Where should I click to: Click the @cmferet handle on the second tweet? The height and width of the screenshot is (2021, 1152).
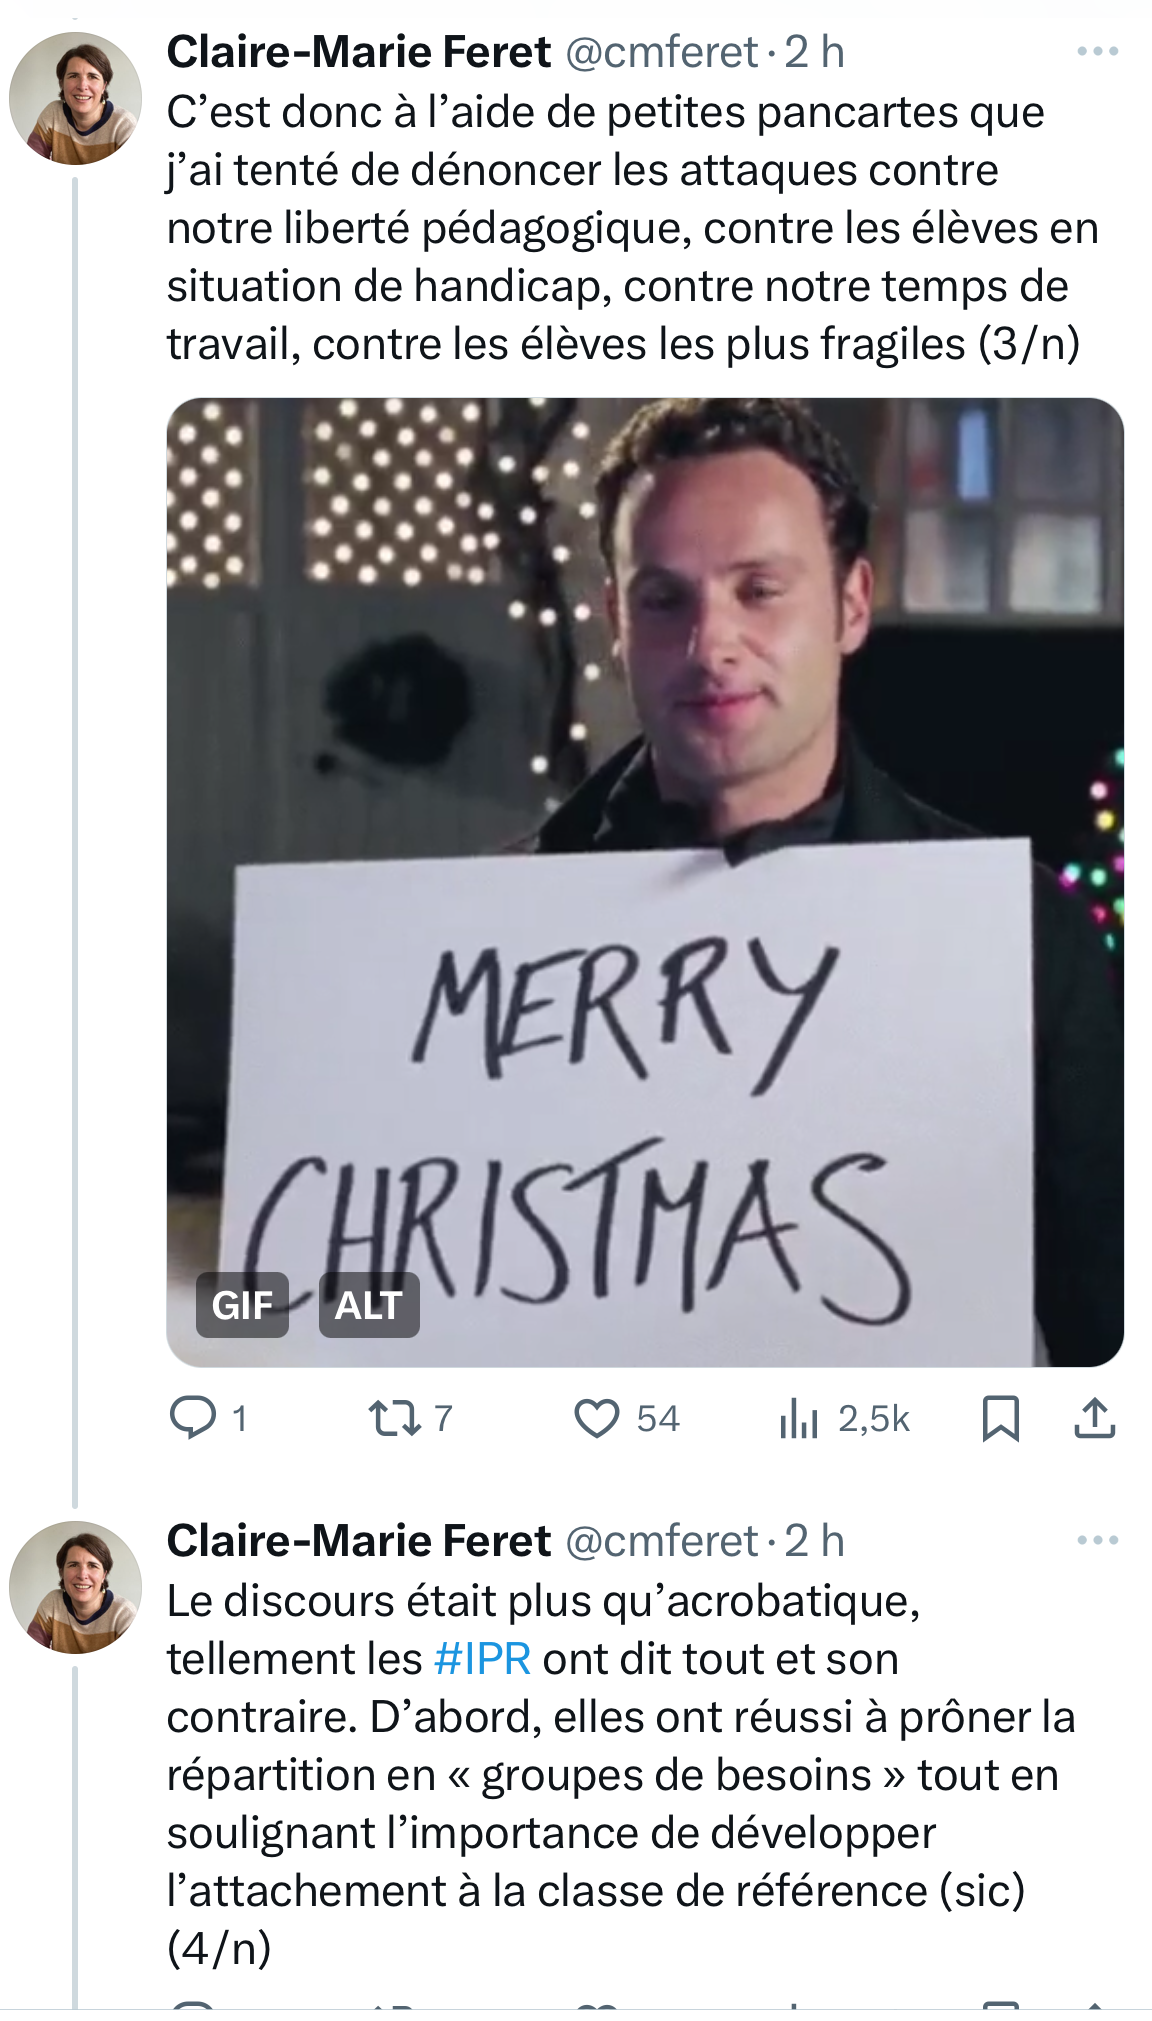(x=662, y=1541)
